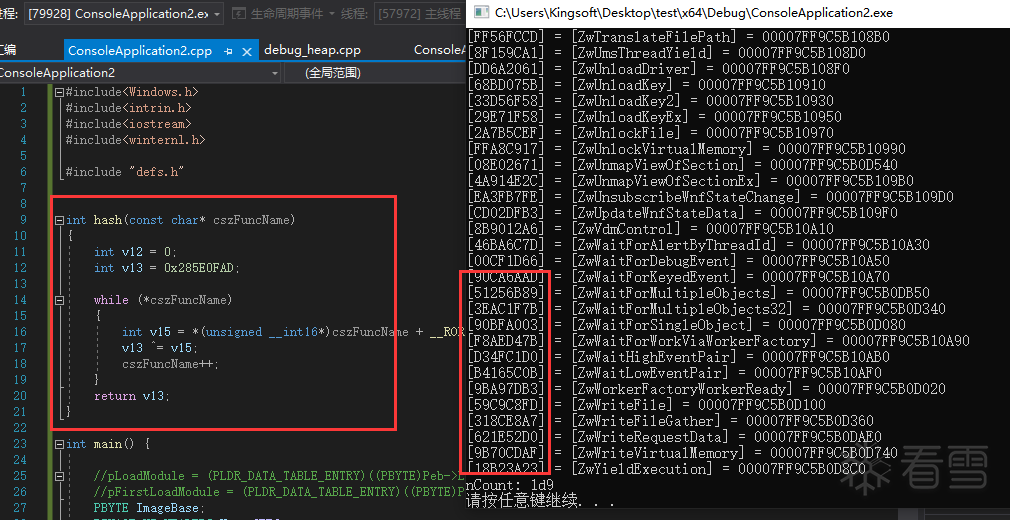The height and width of the screenshot is (520, 1010).
Task: Click the [08E02671] ZwUnmapViewOfSection console row
Action: click(683, 165)
